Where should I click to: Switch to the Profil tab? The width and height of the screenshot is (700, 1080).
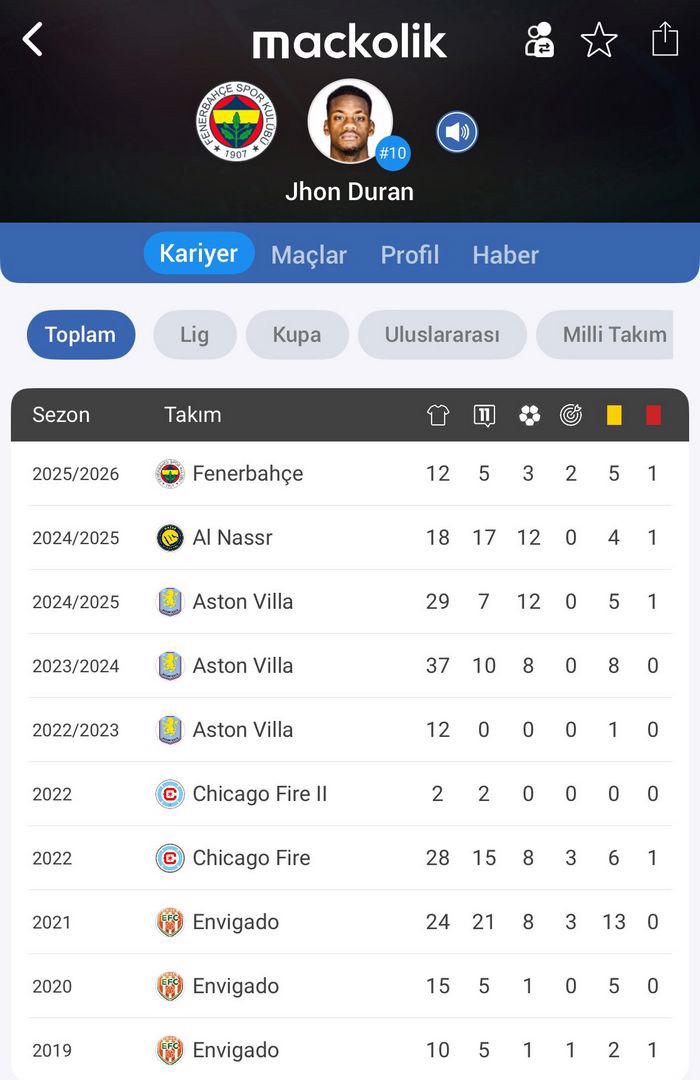tap(410, 255)
